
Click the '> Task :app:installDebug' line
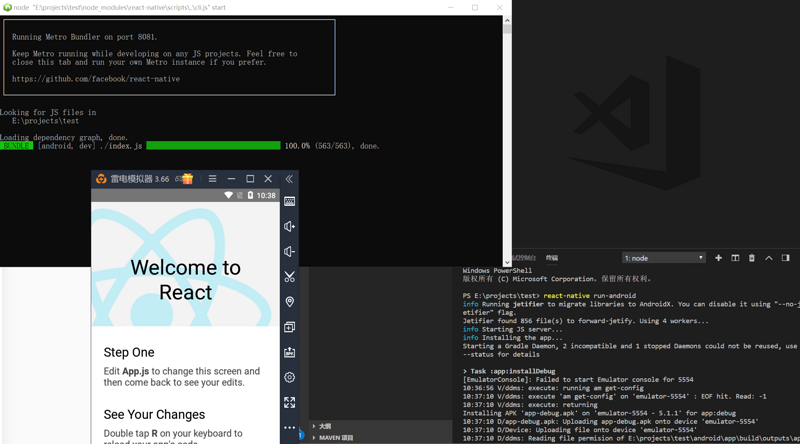click(x=509, y=371)
